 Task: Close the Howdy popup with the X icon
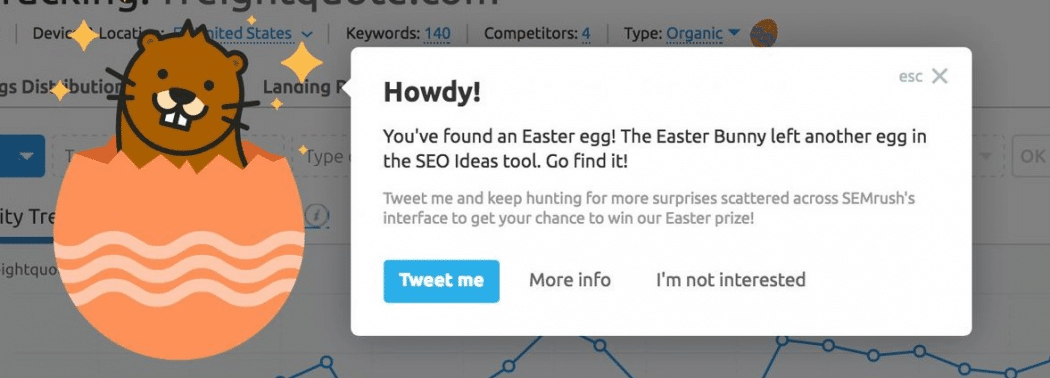[x=940, y=76]
